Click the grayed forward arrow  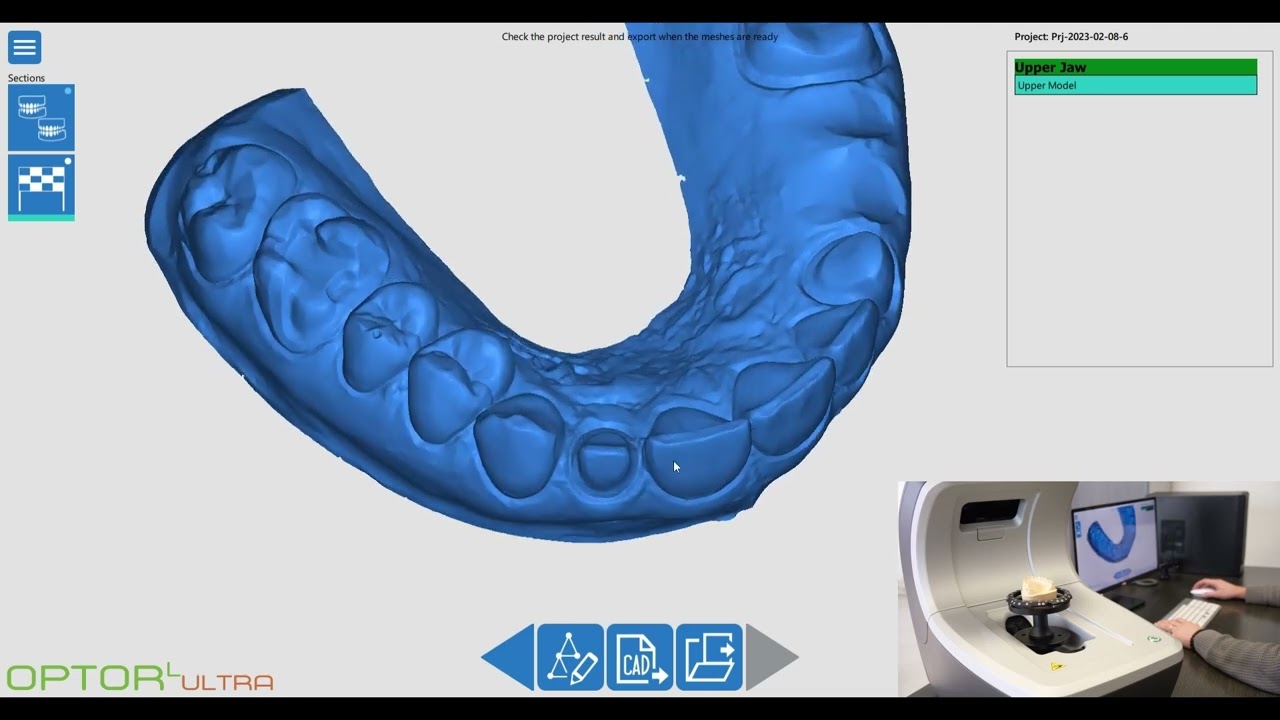[772, 657]
